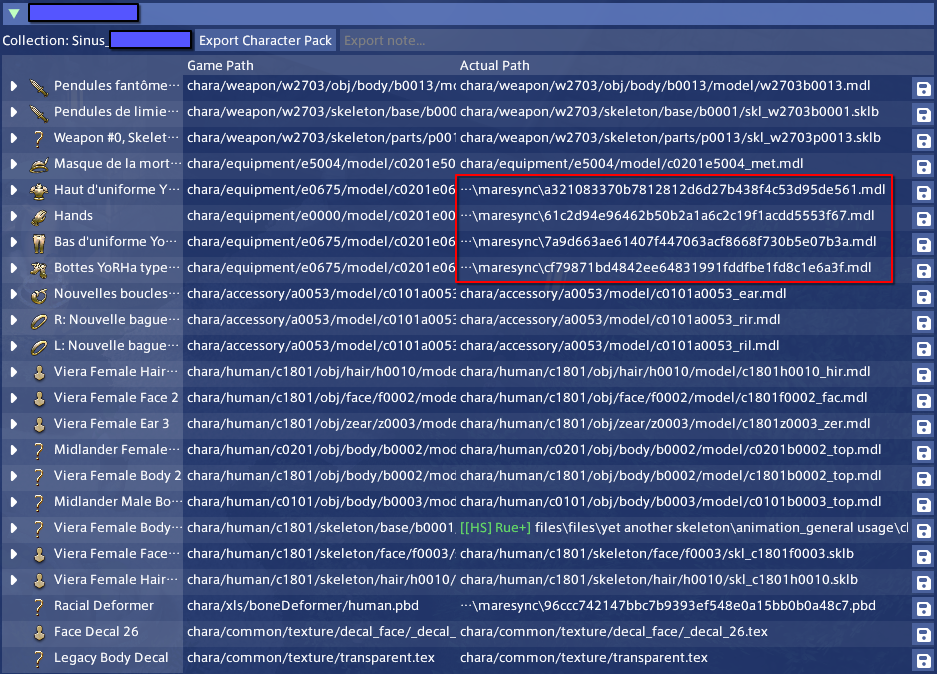This screenshot has height=674, width=937.
Task: Click the ring icon for R: Nouvelle bague
Action: pos(39,320)
